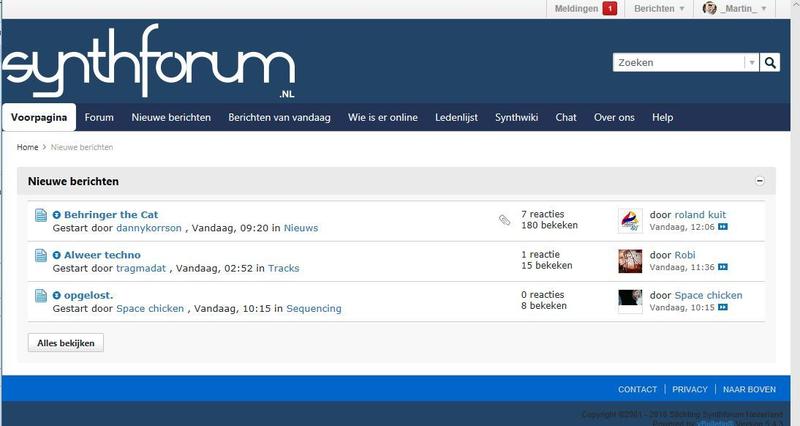Open the Tracks forum section
Image resolution: width=800 pixels, height=426 pixels.
coord(284,268)
